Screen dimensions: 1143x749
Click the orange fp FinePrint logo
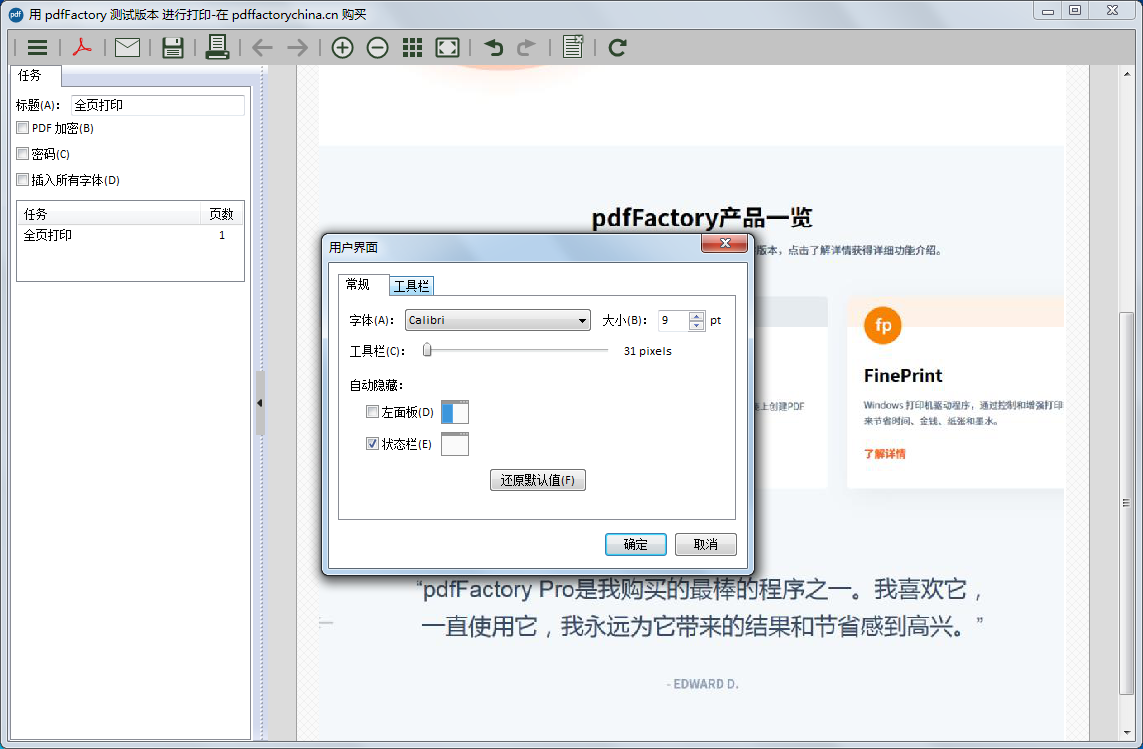883,325
